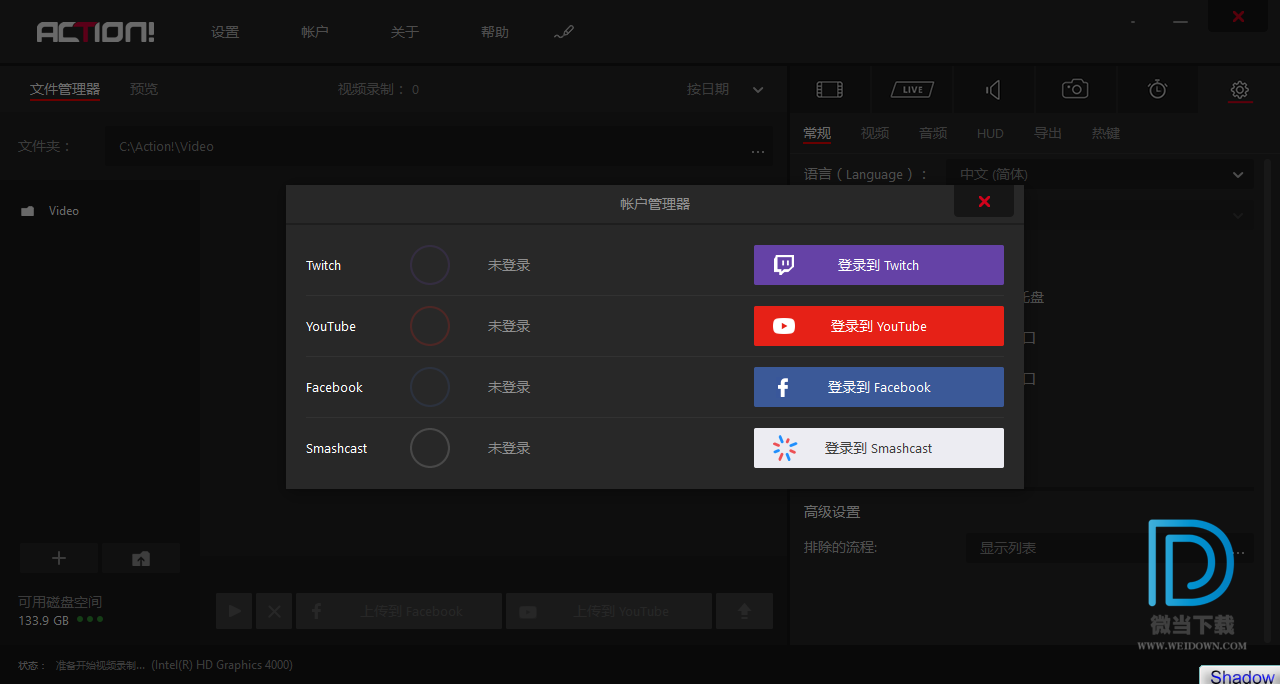Switch to the 预览 tab
Viewport: 1280px width, 684px height.
(144, 89)
